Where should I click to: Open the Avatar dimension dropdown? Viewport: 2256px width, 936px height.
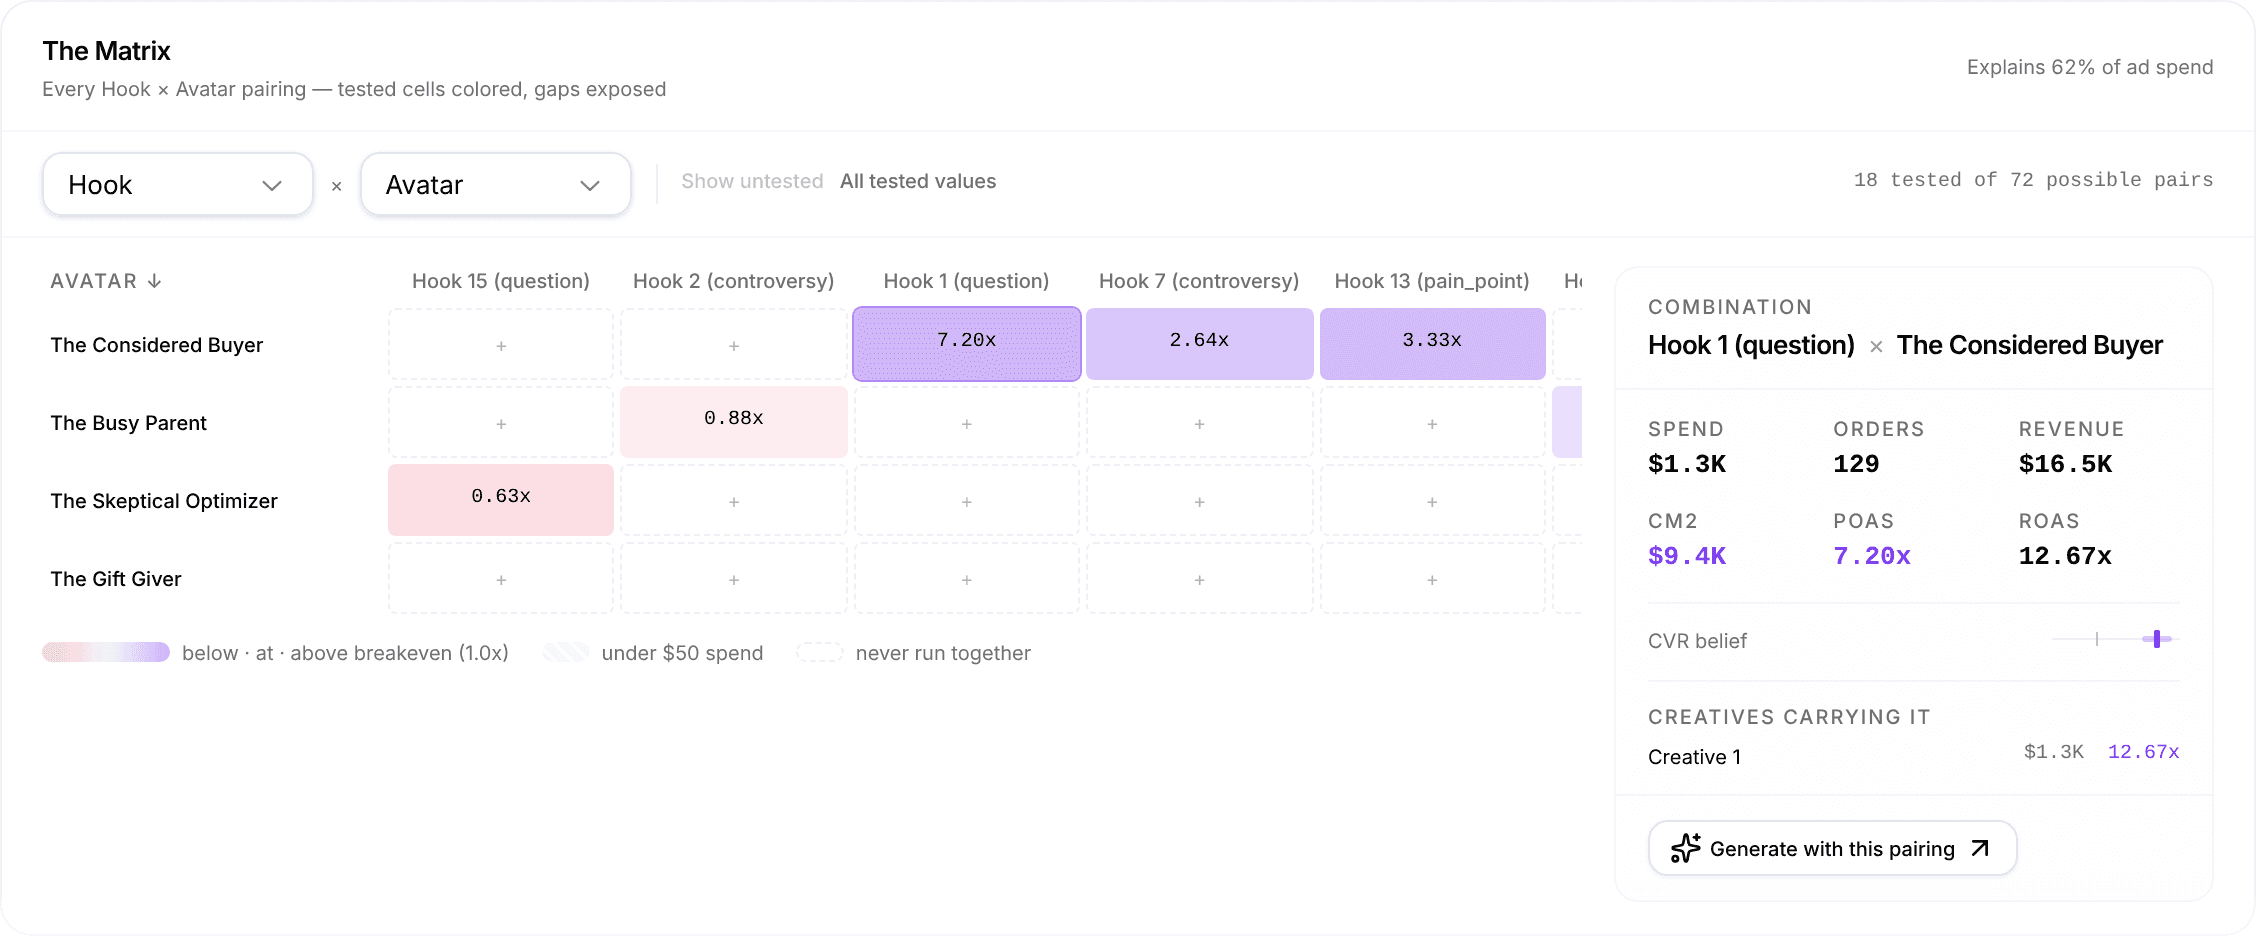[496, 184]
